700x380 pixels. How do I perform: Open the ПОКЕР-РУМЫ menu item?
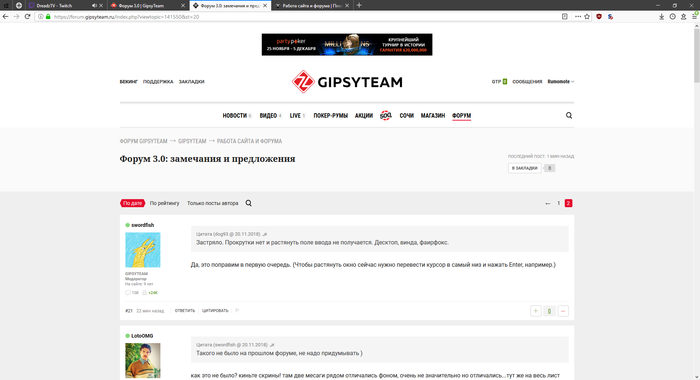point(330,116)
